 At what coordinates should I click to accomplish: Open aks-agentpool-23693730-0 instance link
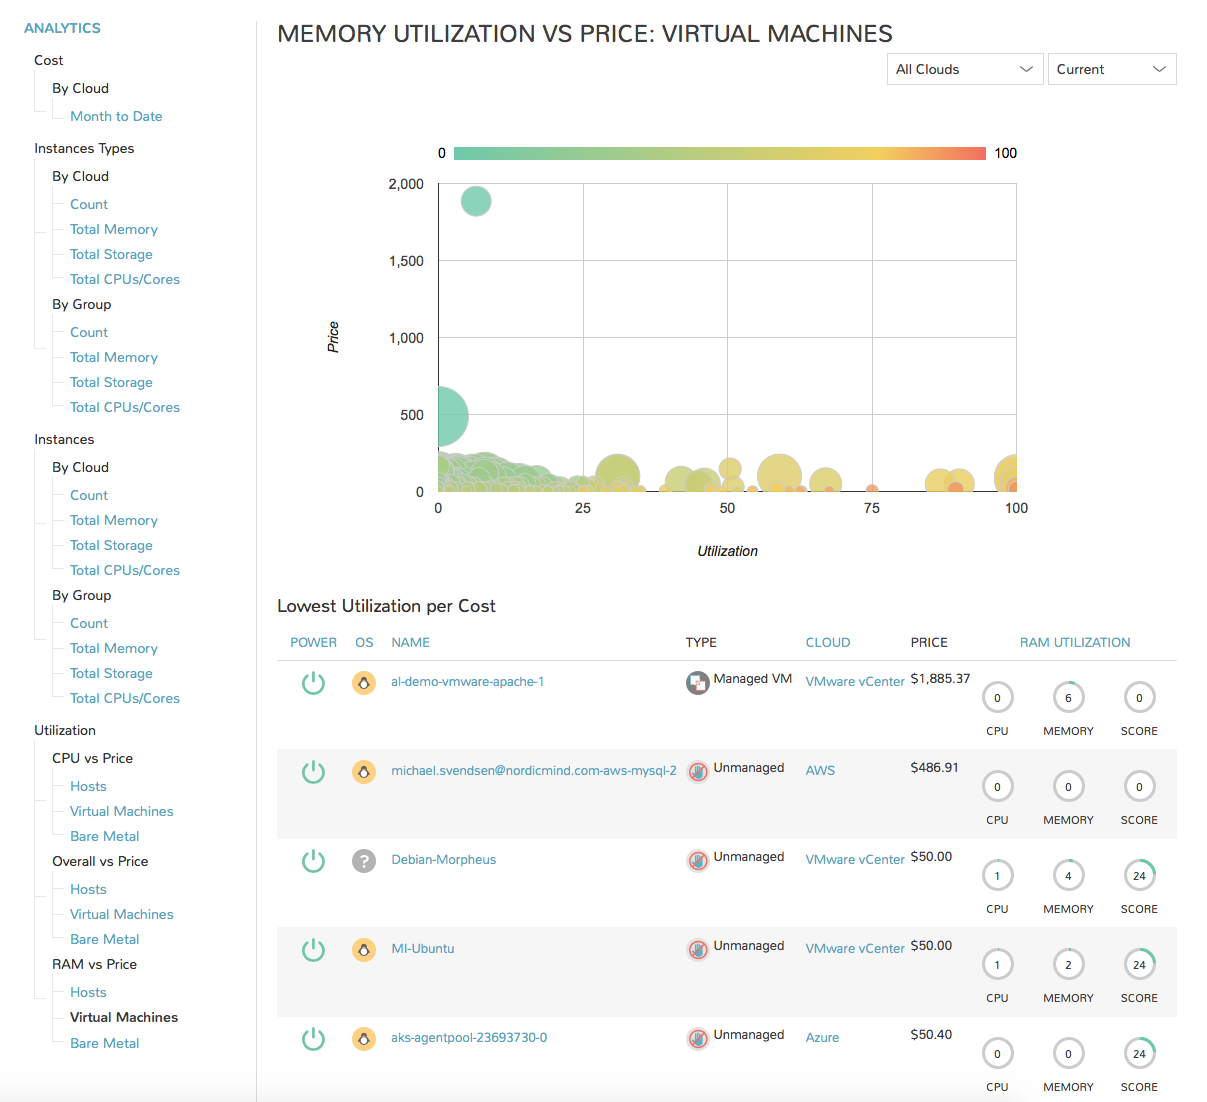[469, 1038]
